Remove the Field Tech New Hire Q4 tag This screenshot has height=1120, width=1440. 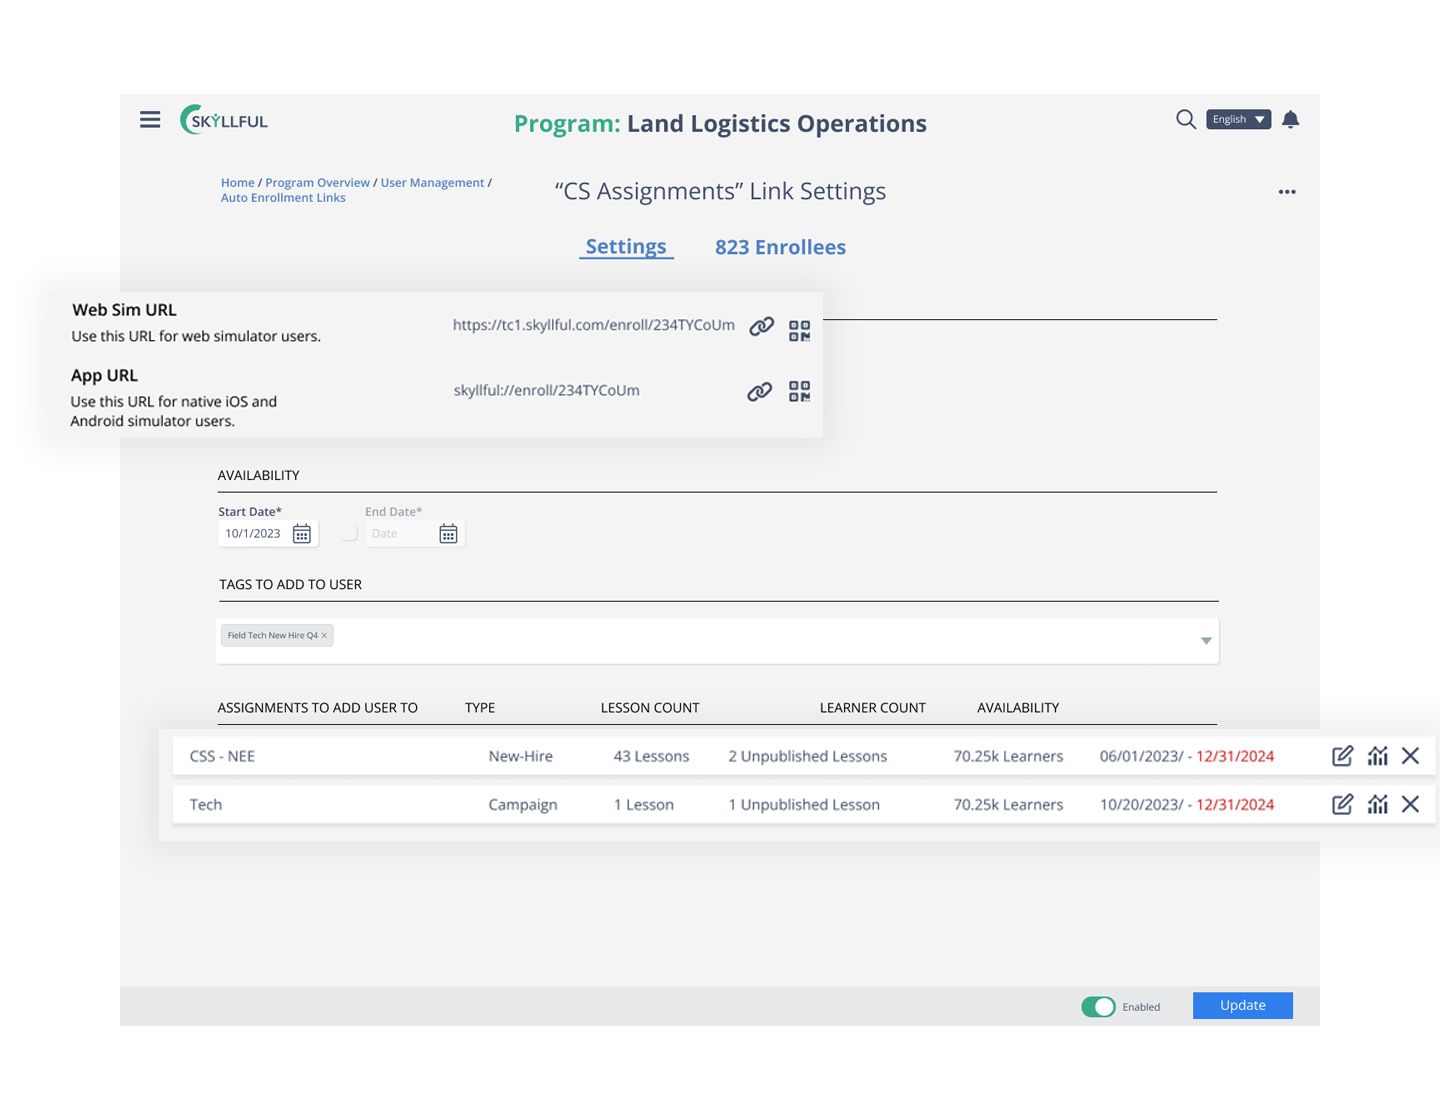coord(324,635)
